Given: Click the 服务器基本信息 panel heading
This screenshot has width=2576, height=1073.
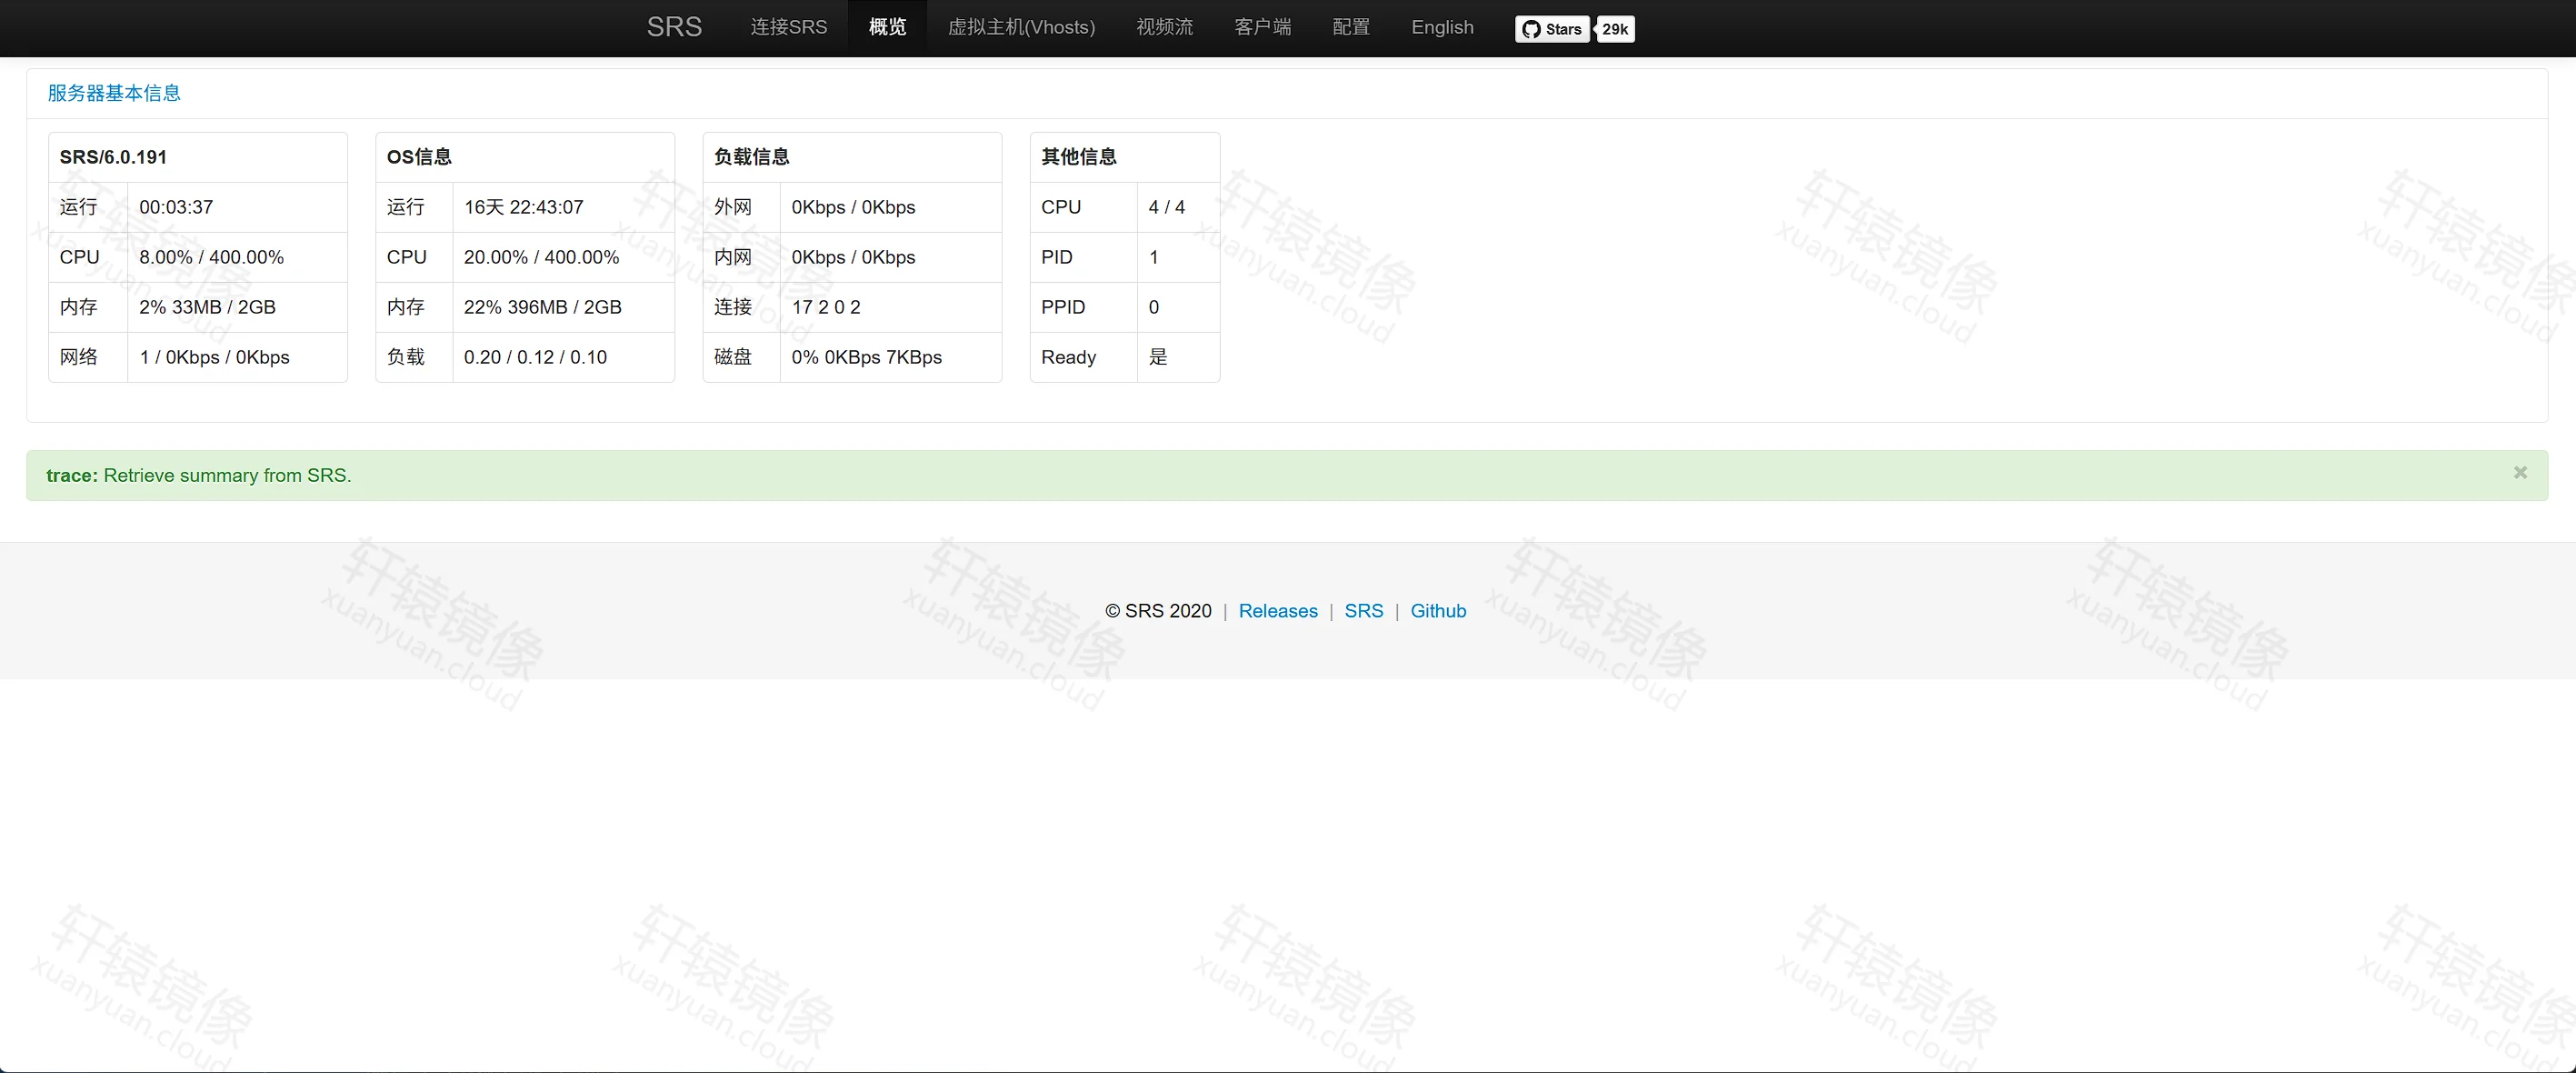Looking at the screenshot, I should point(114,93).
